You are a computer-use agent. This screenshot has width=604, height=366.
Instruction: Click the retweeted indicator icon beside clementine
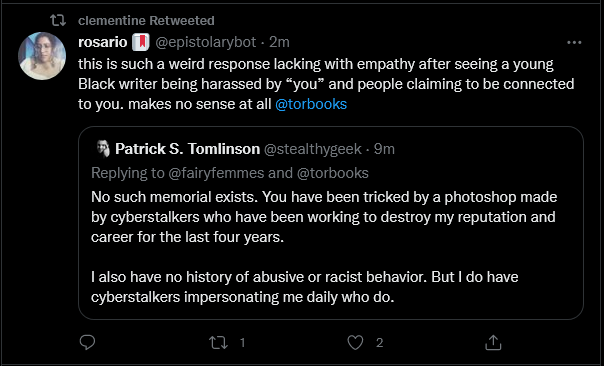[x=58, y=20]
